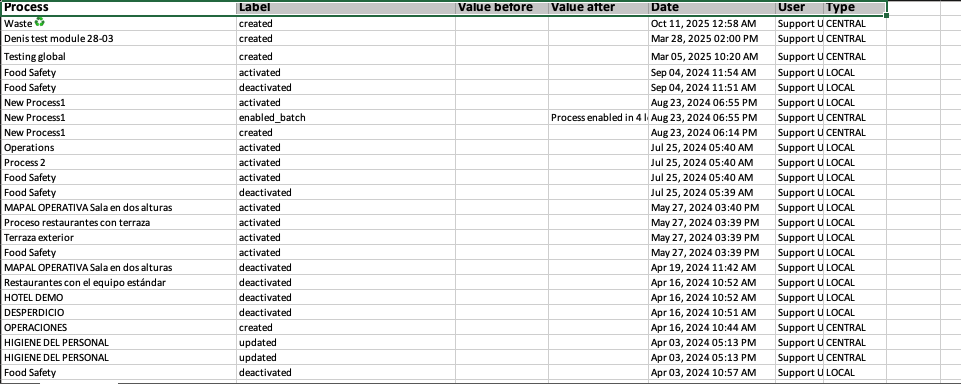
Task: Click the Value before header cell
Action: [502, 8]
